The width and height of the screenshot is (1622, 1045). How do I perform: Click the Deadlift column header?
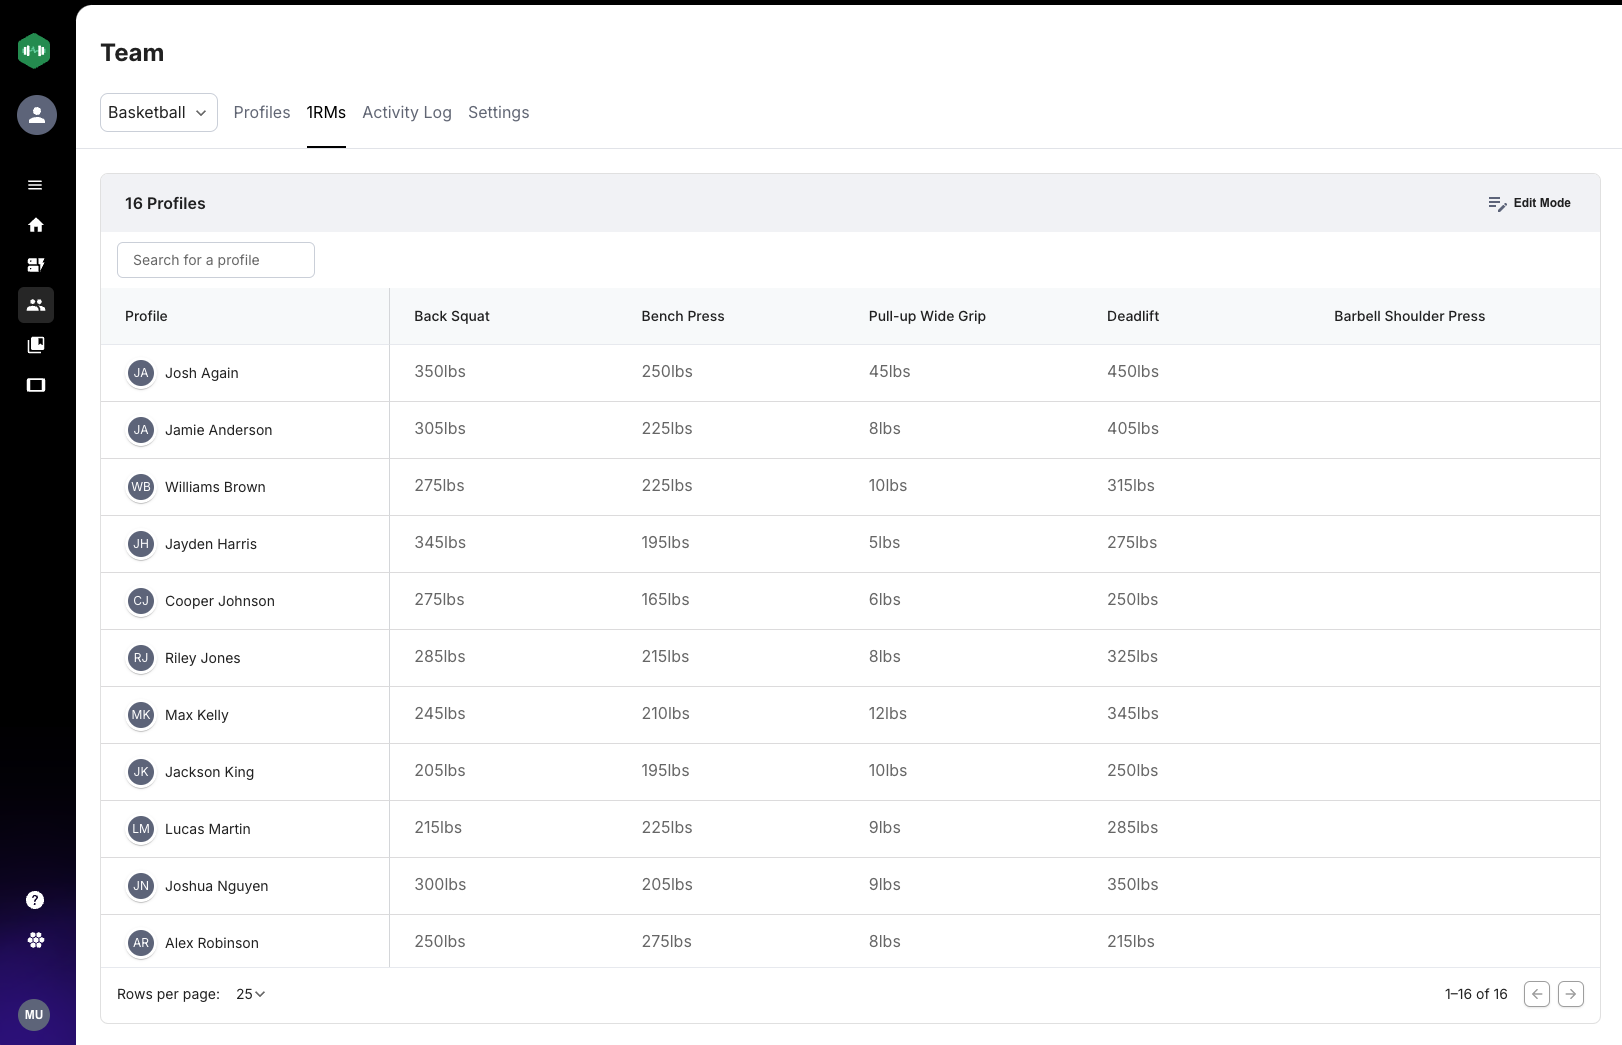(x=1133, y=316)
